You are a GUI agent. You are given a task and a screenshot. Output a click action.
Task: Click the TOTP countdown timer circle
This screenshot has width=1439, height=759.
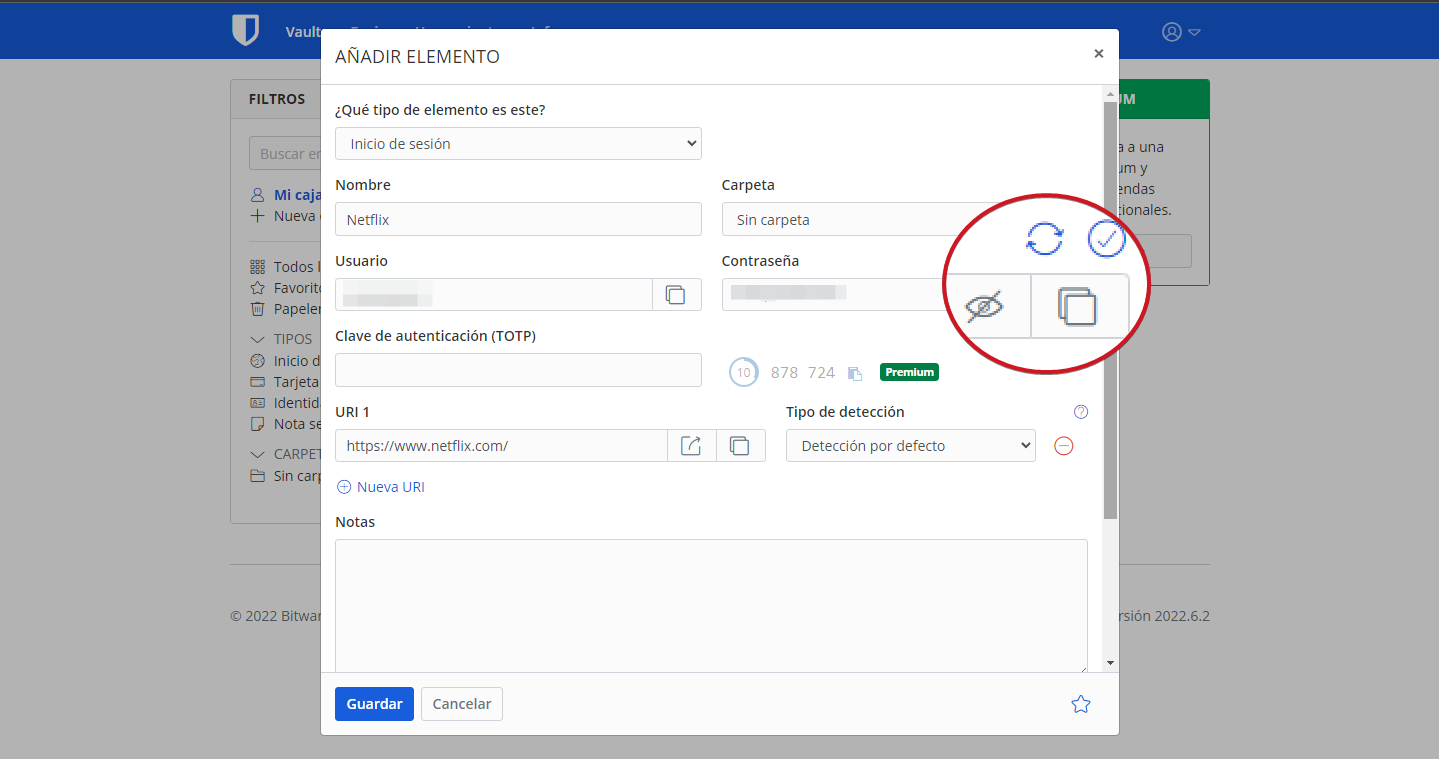(x=743, y=372)
